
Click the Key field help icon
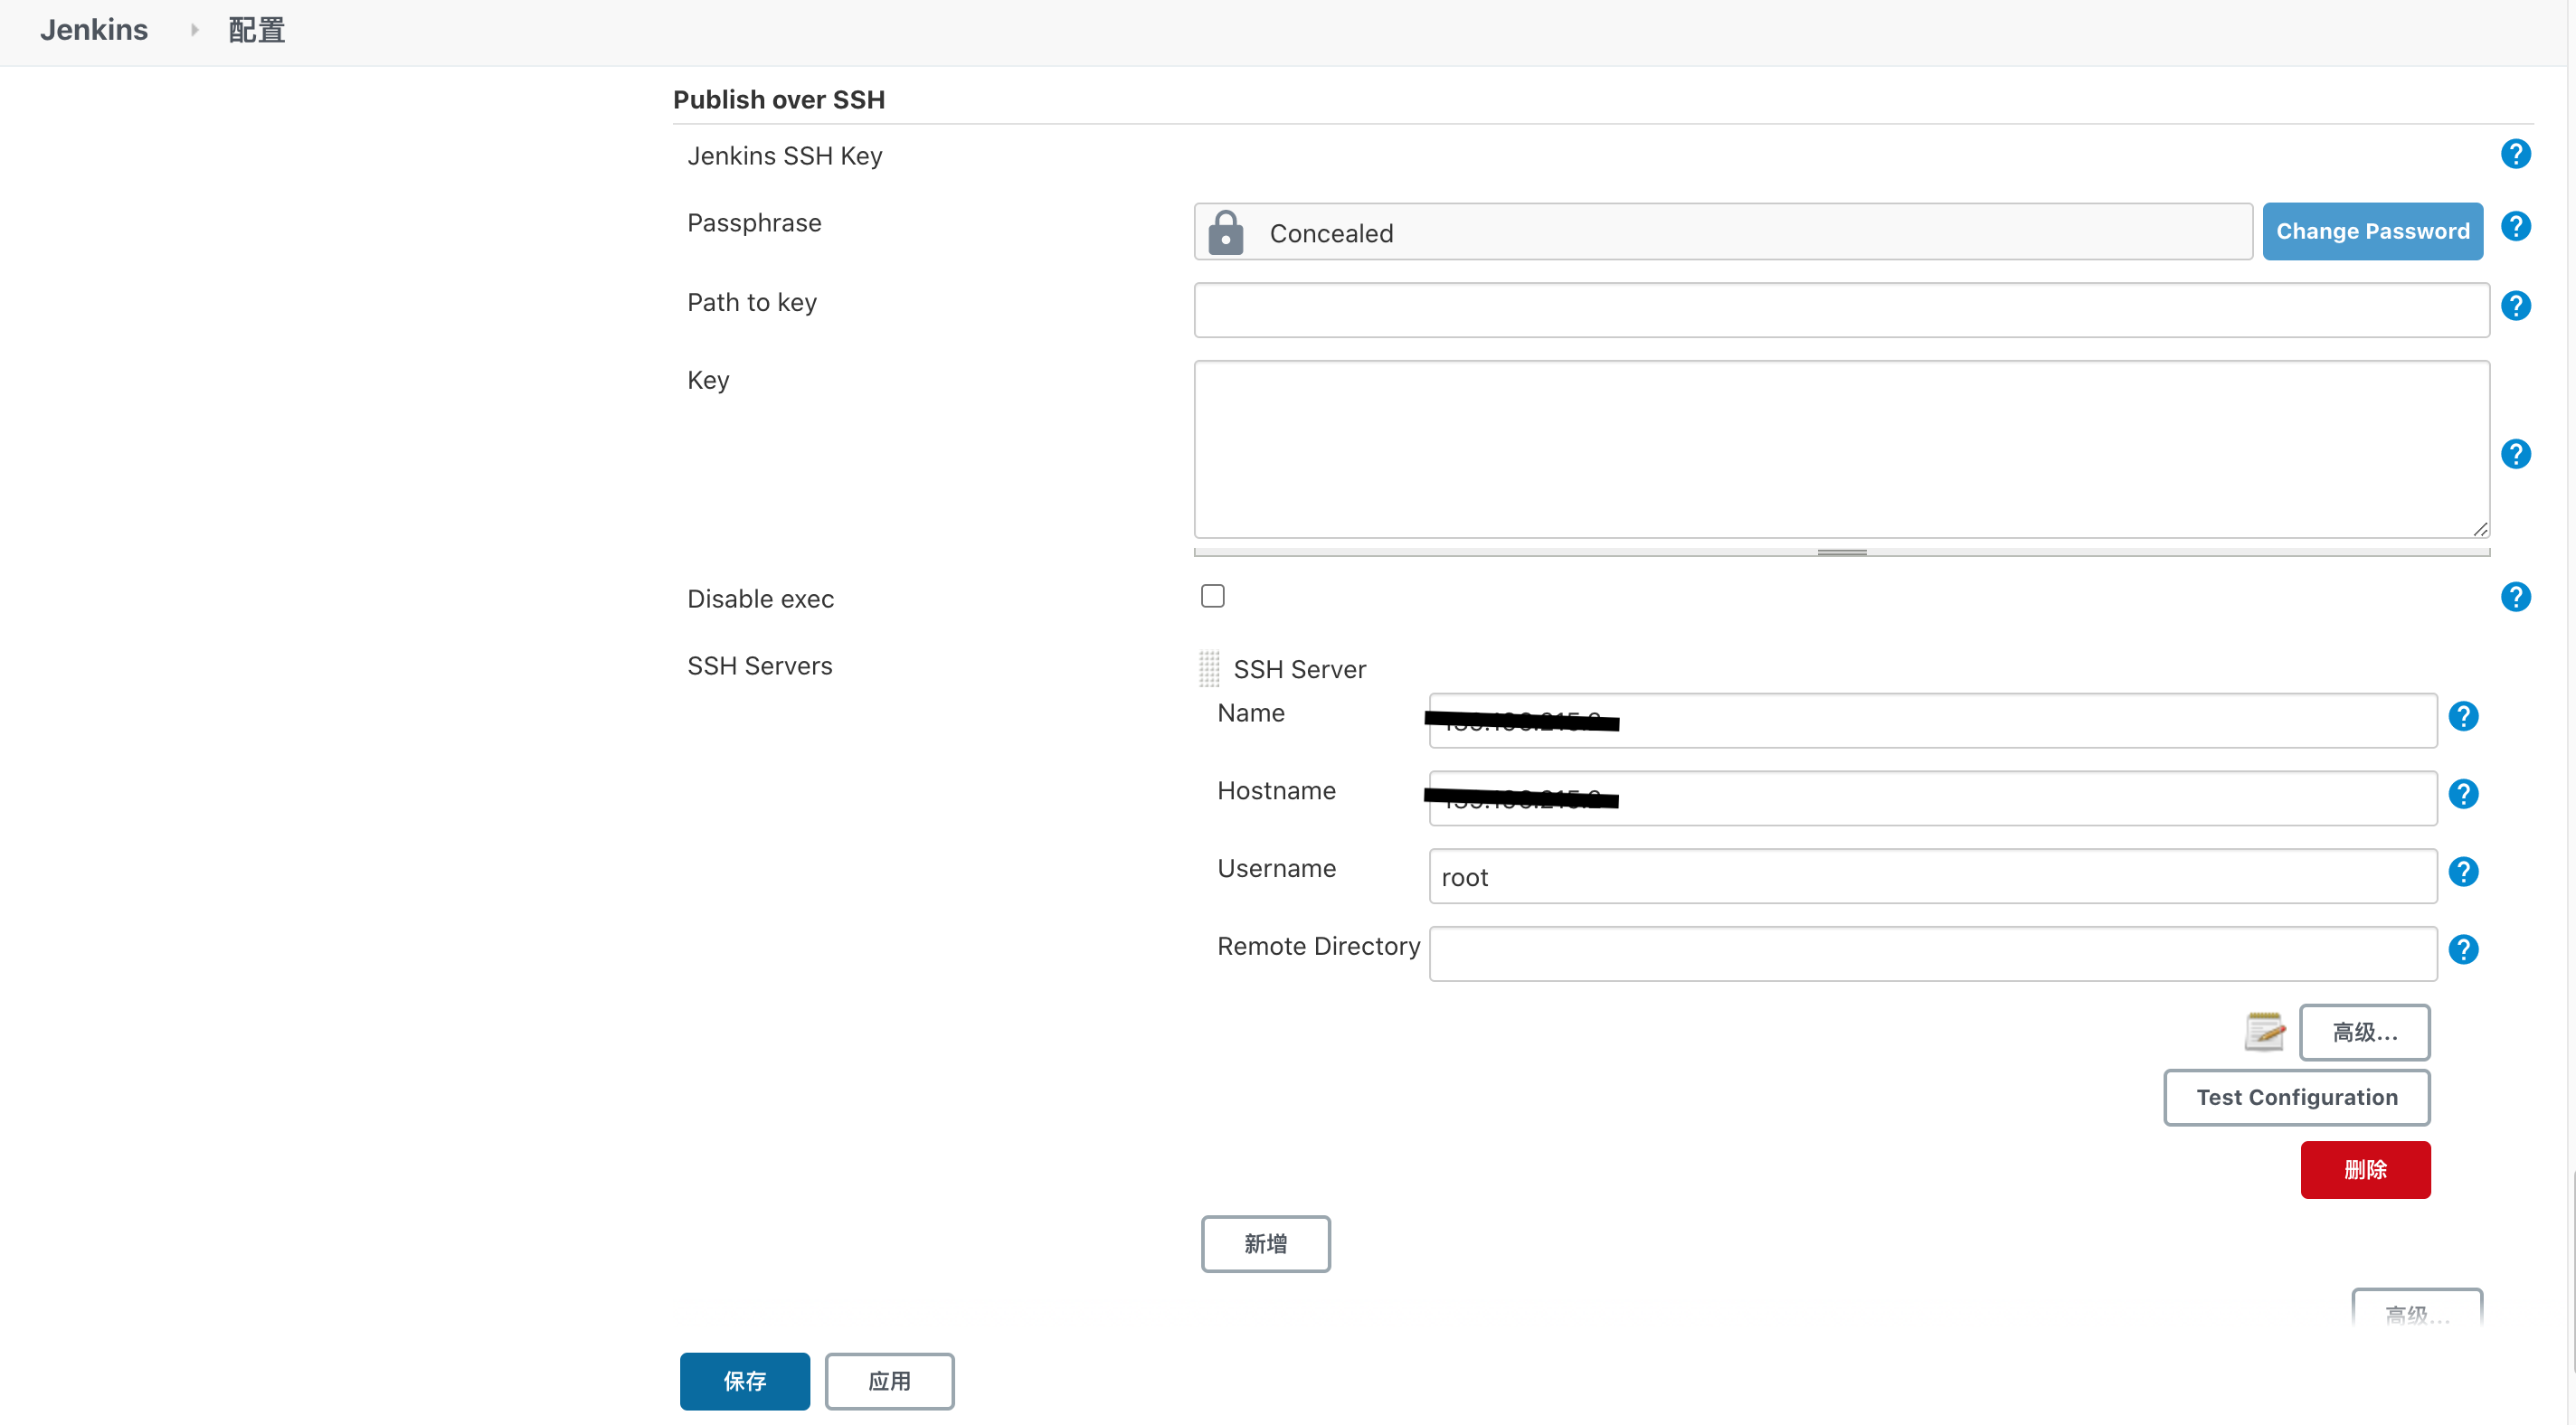point(2516,451)
